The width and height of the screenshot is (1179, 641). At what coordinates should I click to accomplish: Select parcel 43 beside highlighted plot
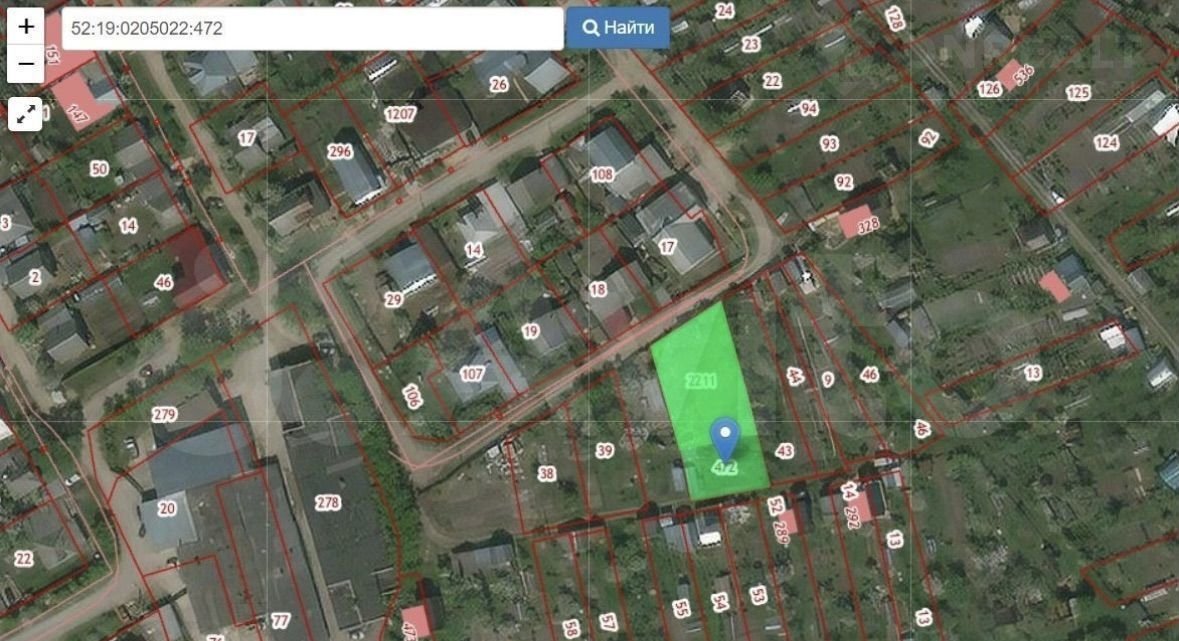(784, 451)
